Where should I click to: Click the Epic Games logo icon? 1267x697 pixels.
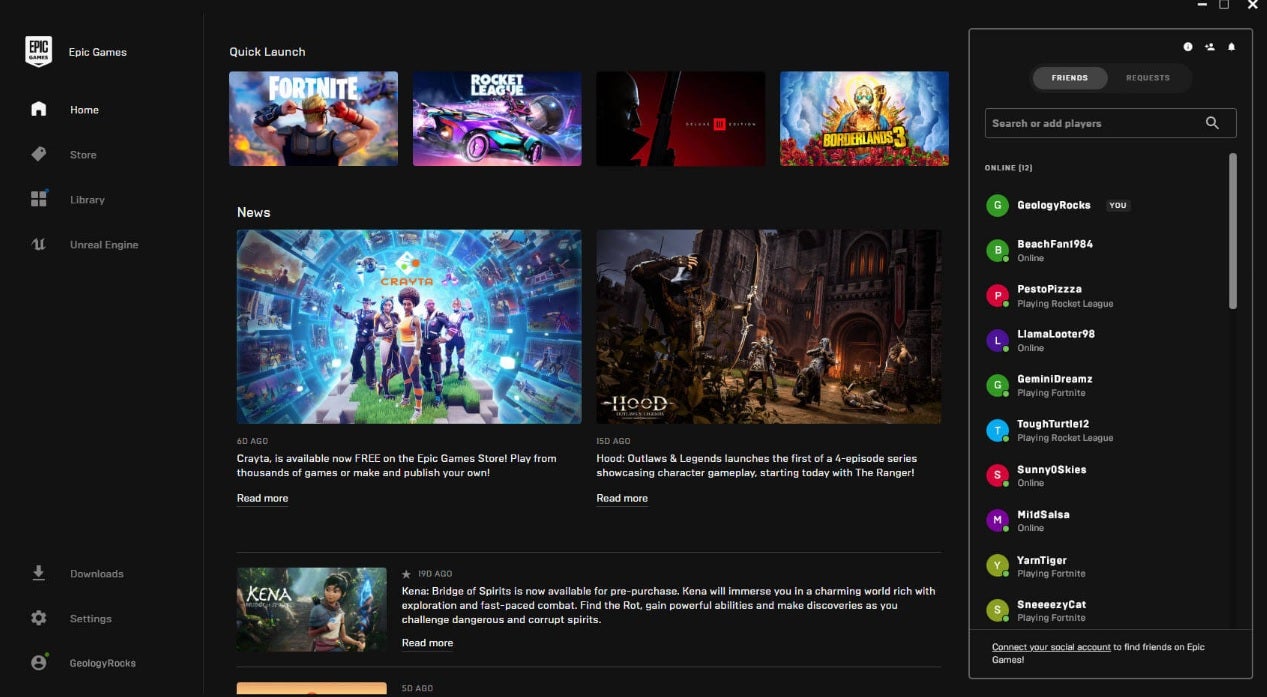coord(39,51)
